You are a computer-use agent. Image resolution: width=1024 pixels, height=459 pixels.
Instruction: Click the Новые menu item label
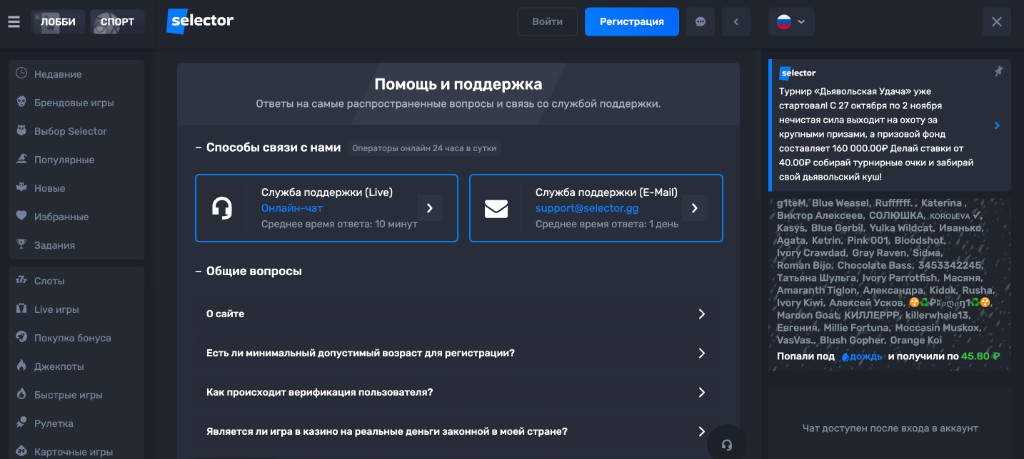(50, 188)
